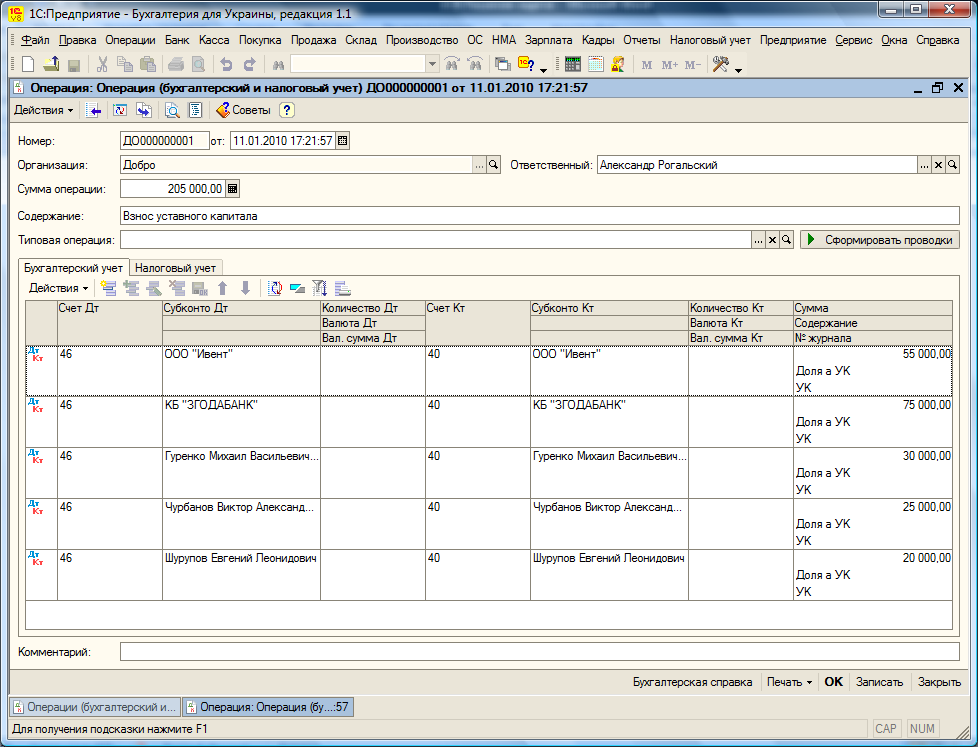Image resolution: width=978 pixels, height=747 pixels.
Task: Click the ellipsis select button for Организация
Action: (479, 165)
